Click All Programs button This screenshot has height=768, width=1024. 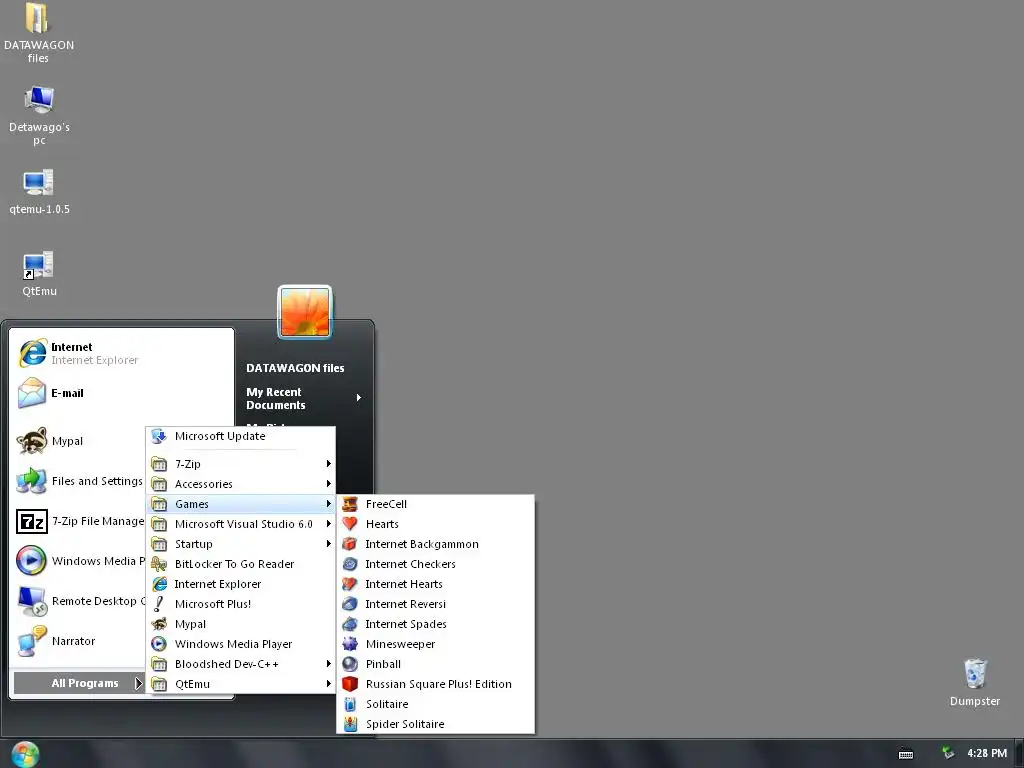tap(78, 683)
